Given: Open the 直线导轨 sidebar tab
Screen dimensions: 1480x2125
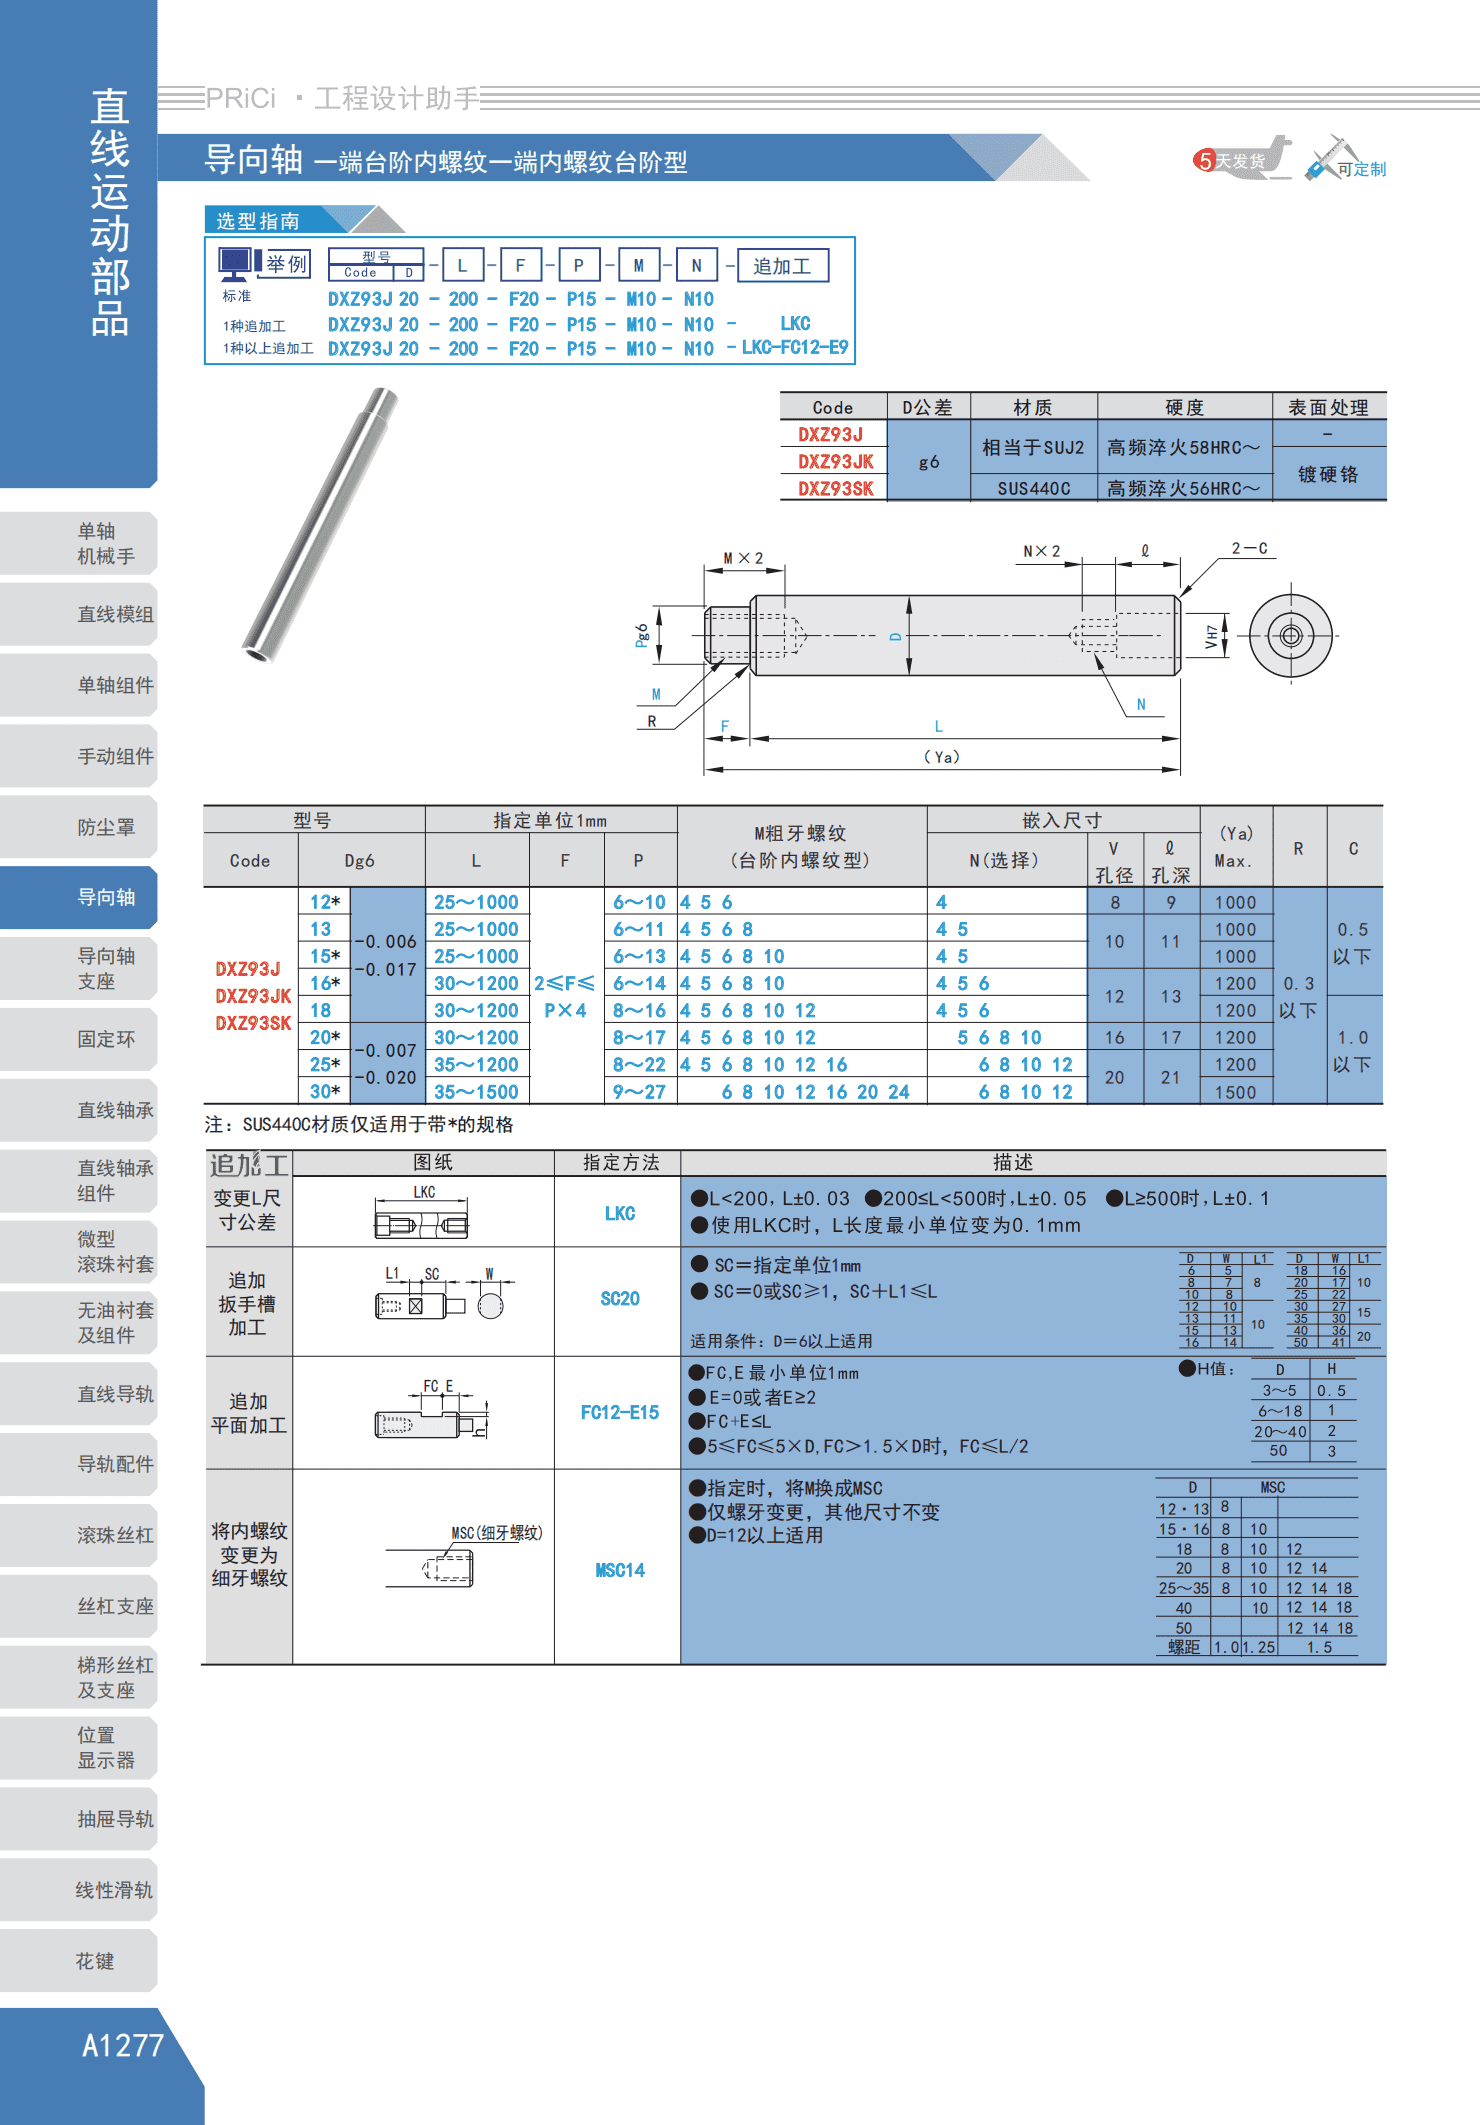Looking at the screenshot, I should point(79,1393).
